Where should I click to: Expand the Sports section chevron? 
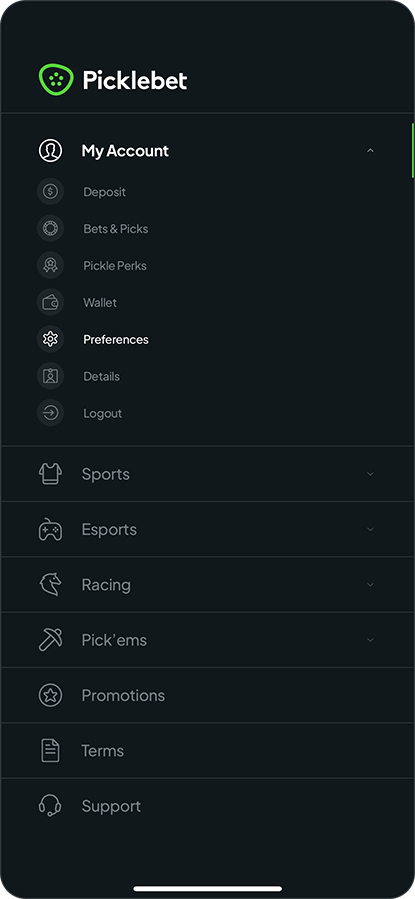370,474
